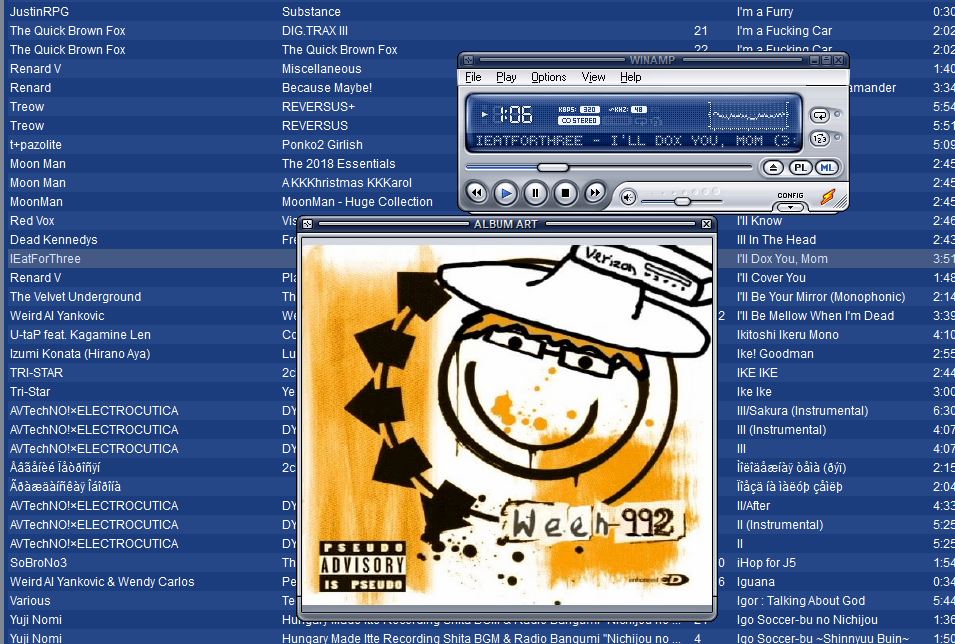The image size is (955, 644).
Task: Select album DIG.TRAX III
Action: [315, 30]
